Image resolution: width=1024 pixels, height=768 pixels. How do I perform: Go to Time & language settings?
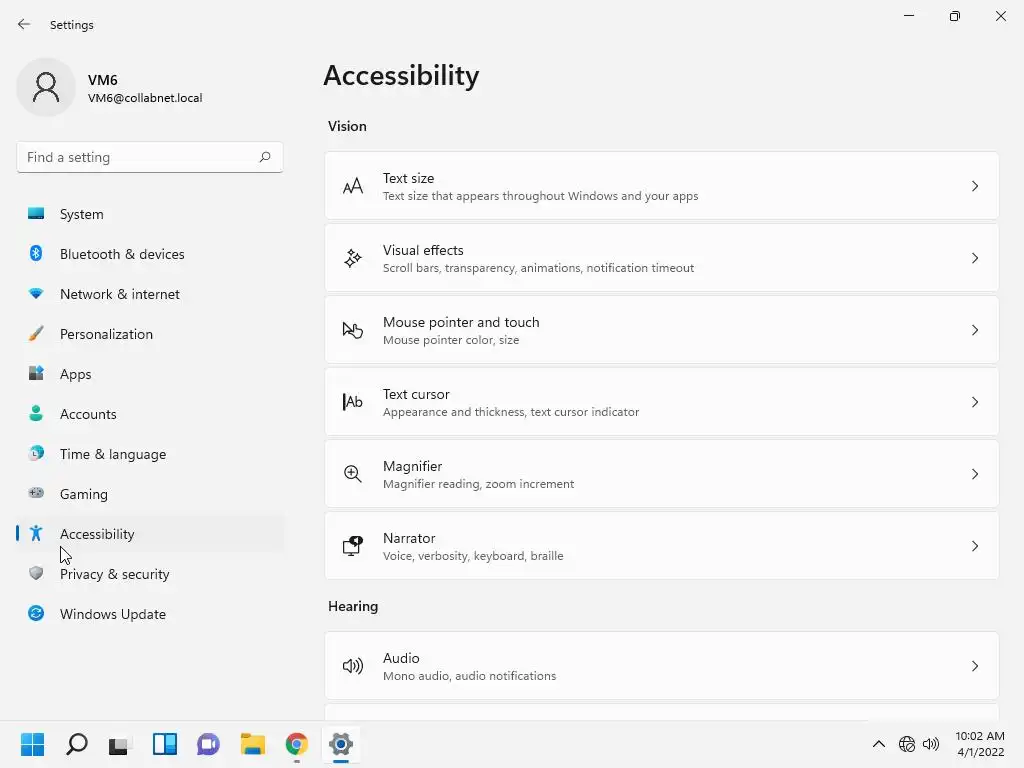(112, 454)
